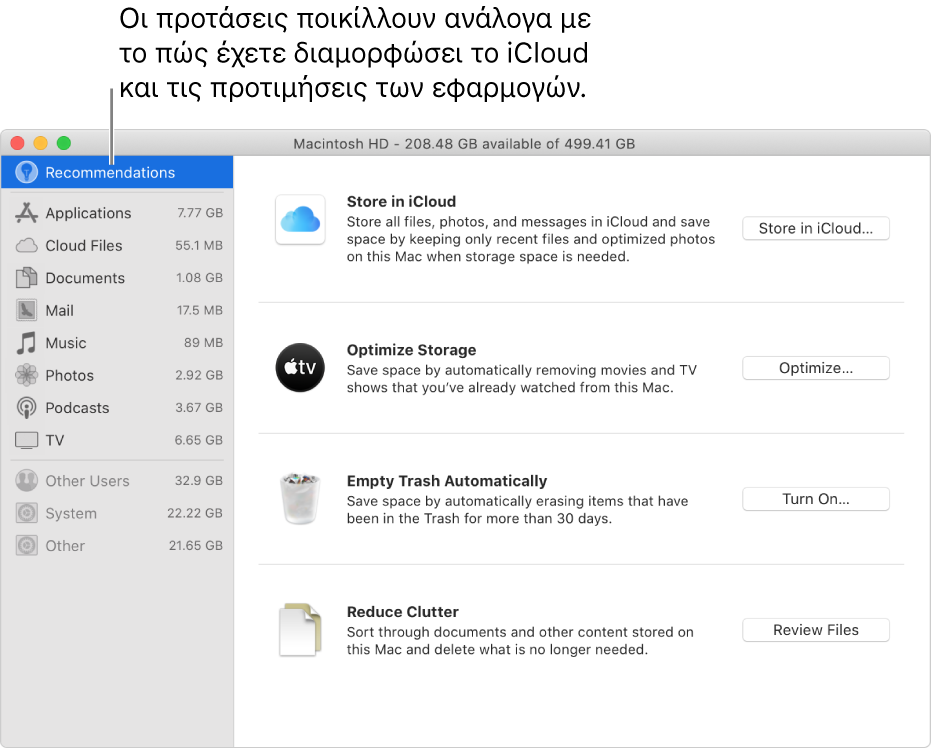Image resolution: width=931 pixels, height=750 pixels.
Task: Click the Trash can icon
Action: coord(300,499)
